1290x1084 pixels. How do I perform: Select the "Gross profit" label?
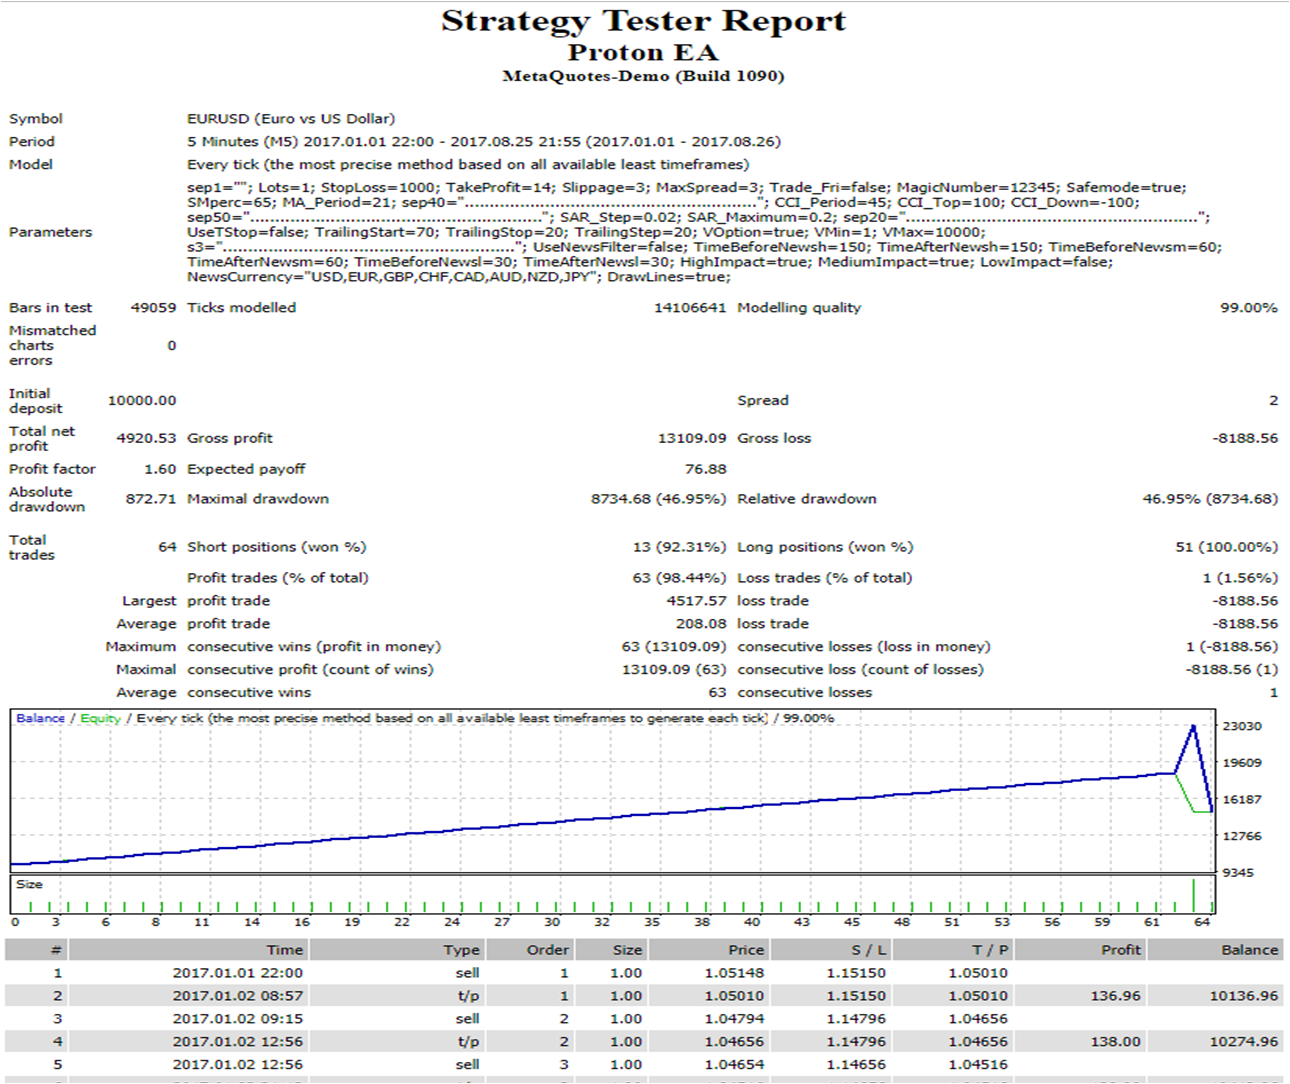click(x=230, y=439)
